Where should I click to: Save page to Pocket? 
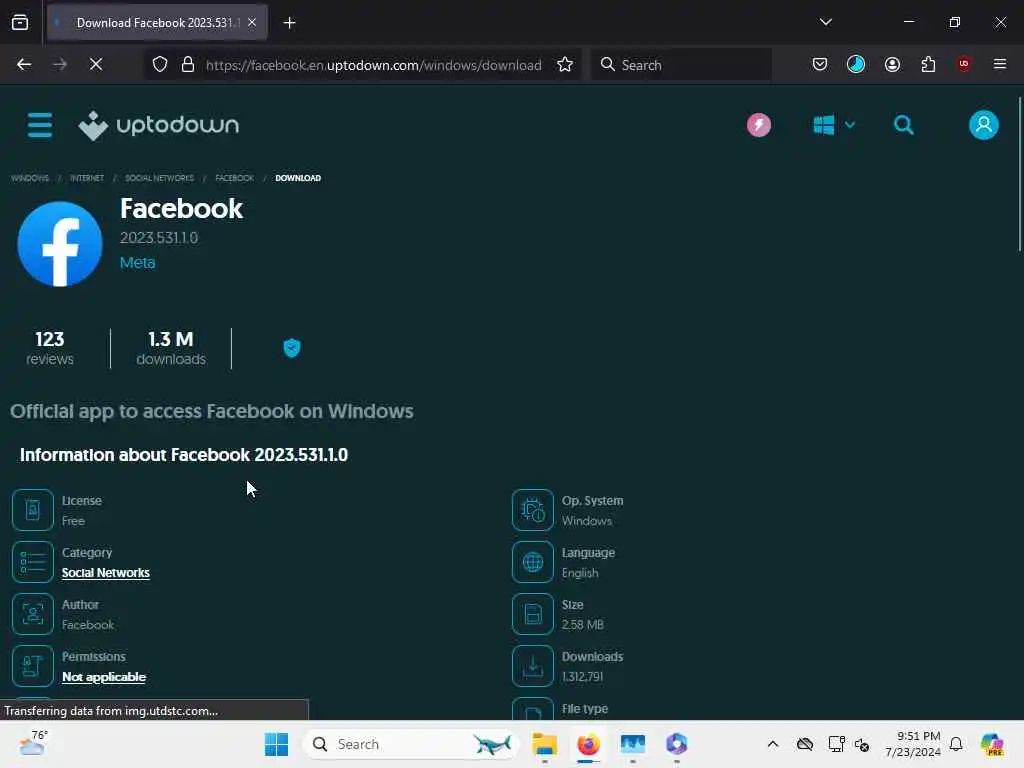820,64
